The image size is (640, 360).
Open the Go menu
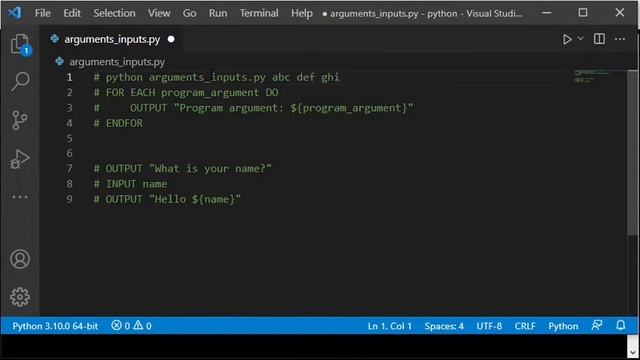tap(189, 13)
